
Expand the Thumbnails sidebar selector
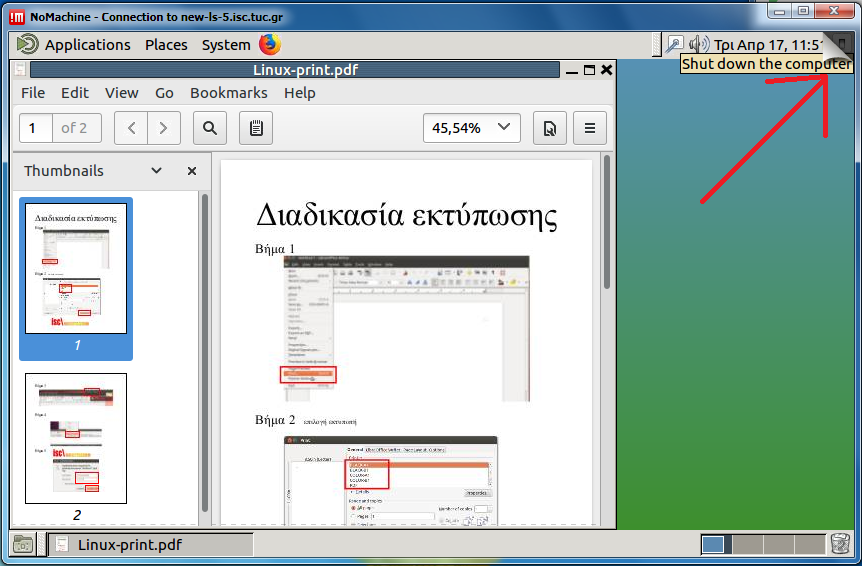coord(156,171)
